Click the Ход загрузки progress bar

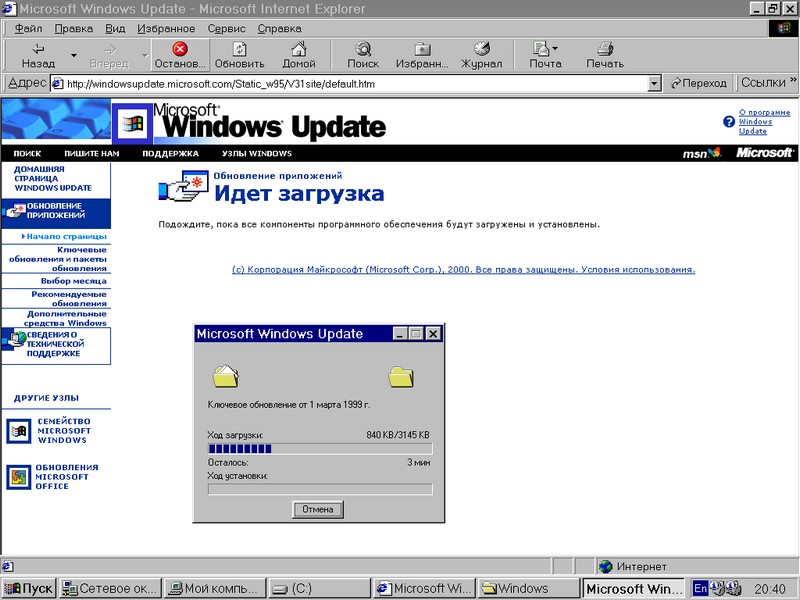pyautogui.click(x=320, y=449)
